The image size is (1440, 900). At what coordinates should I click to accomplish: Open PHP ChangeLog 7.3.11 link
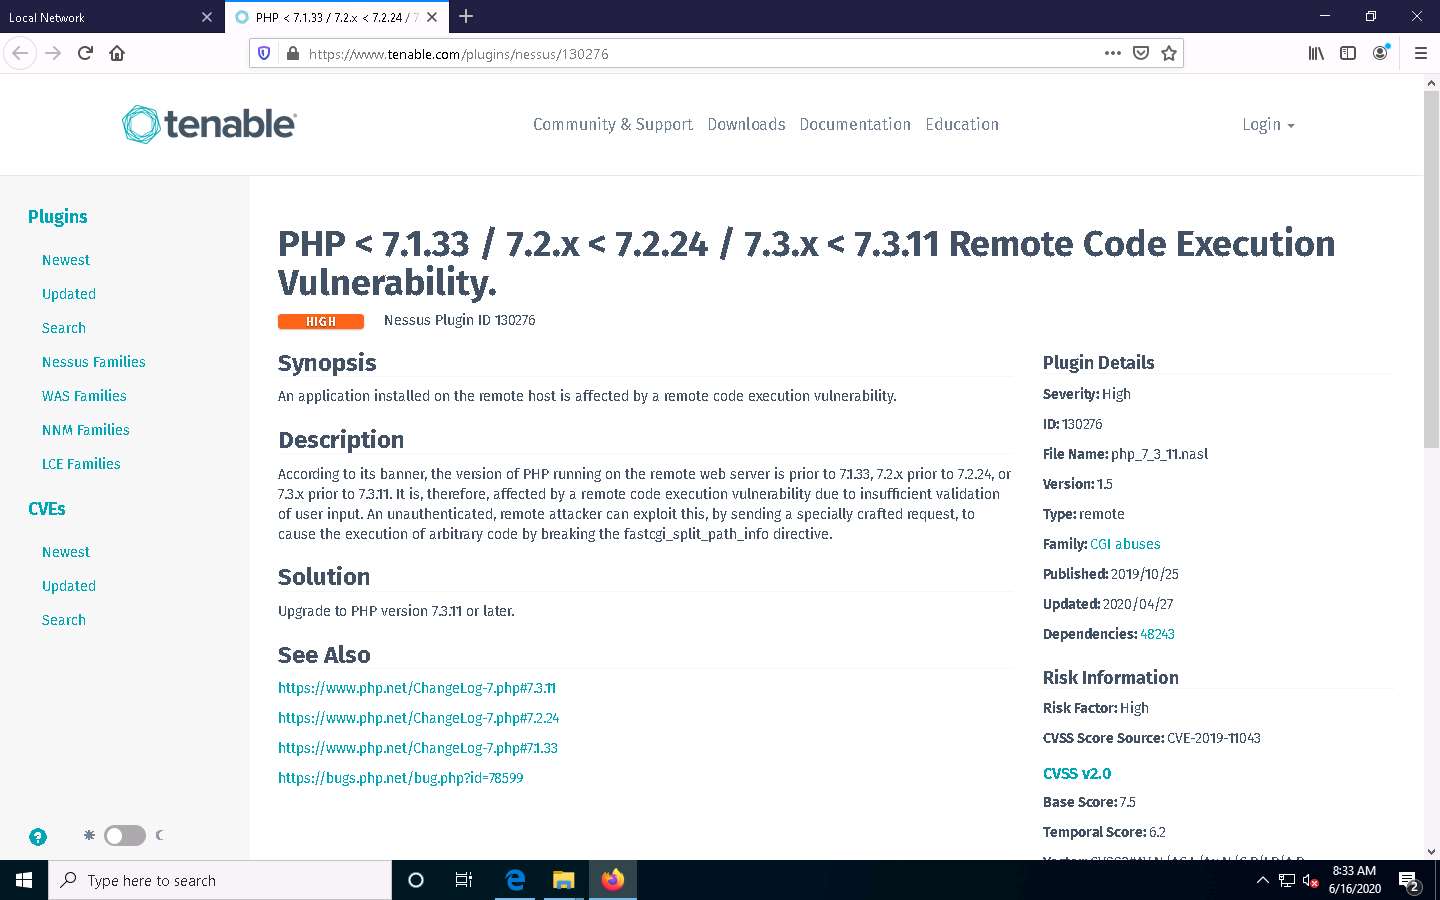(417, 688)
